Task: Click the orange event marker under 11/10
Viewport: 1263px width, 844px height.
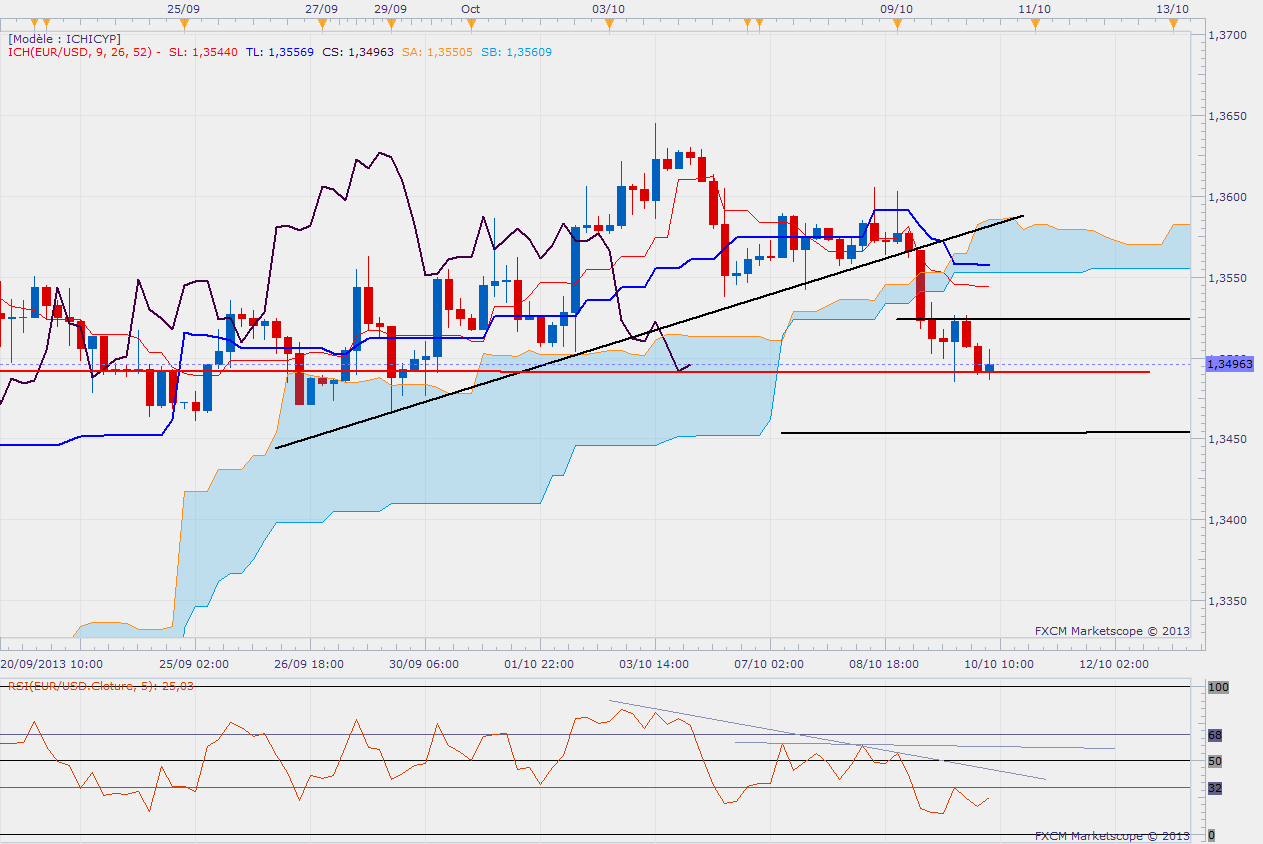Action: [1035, 23]
